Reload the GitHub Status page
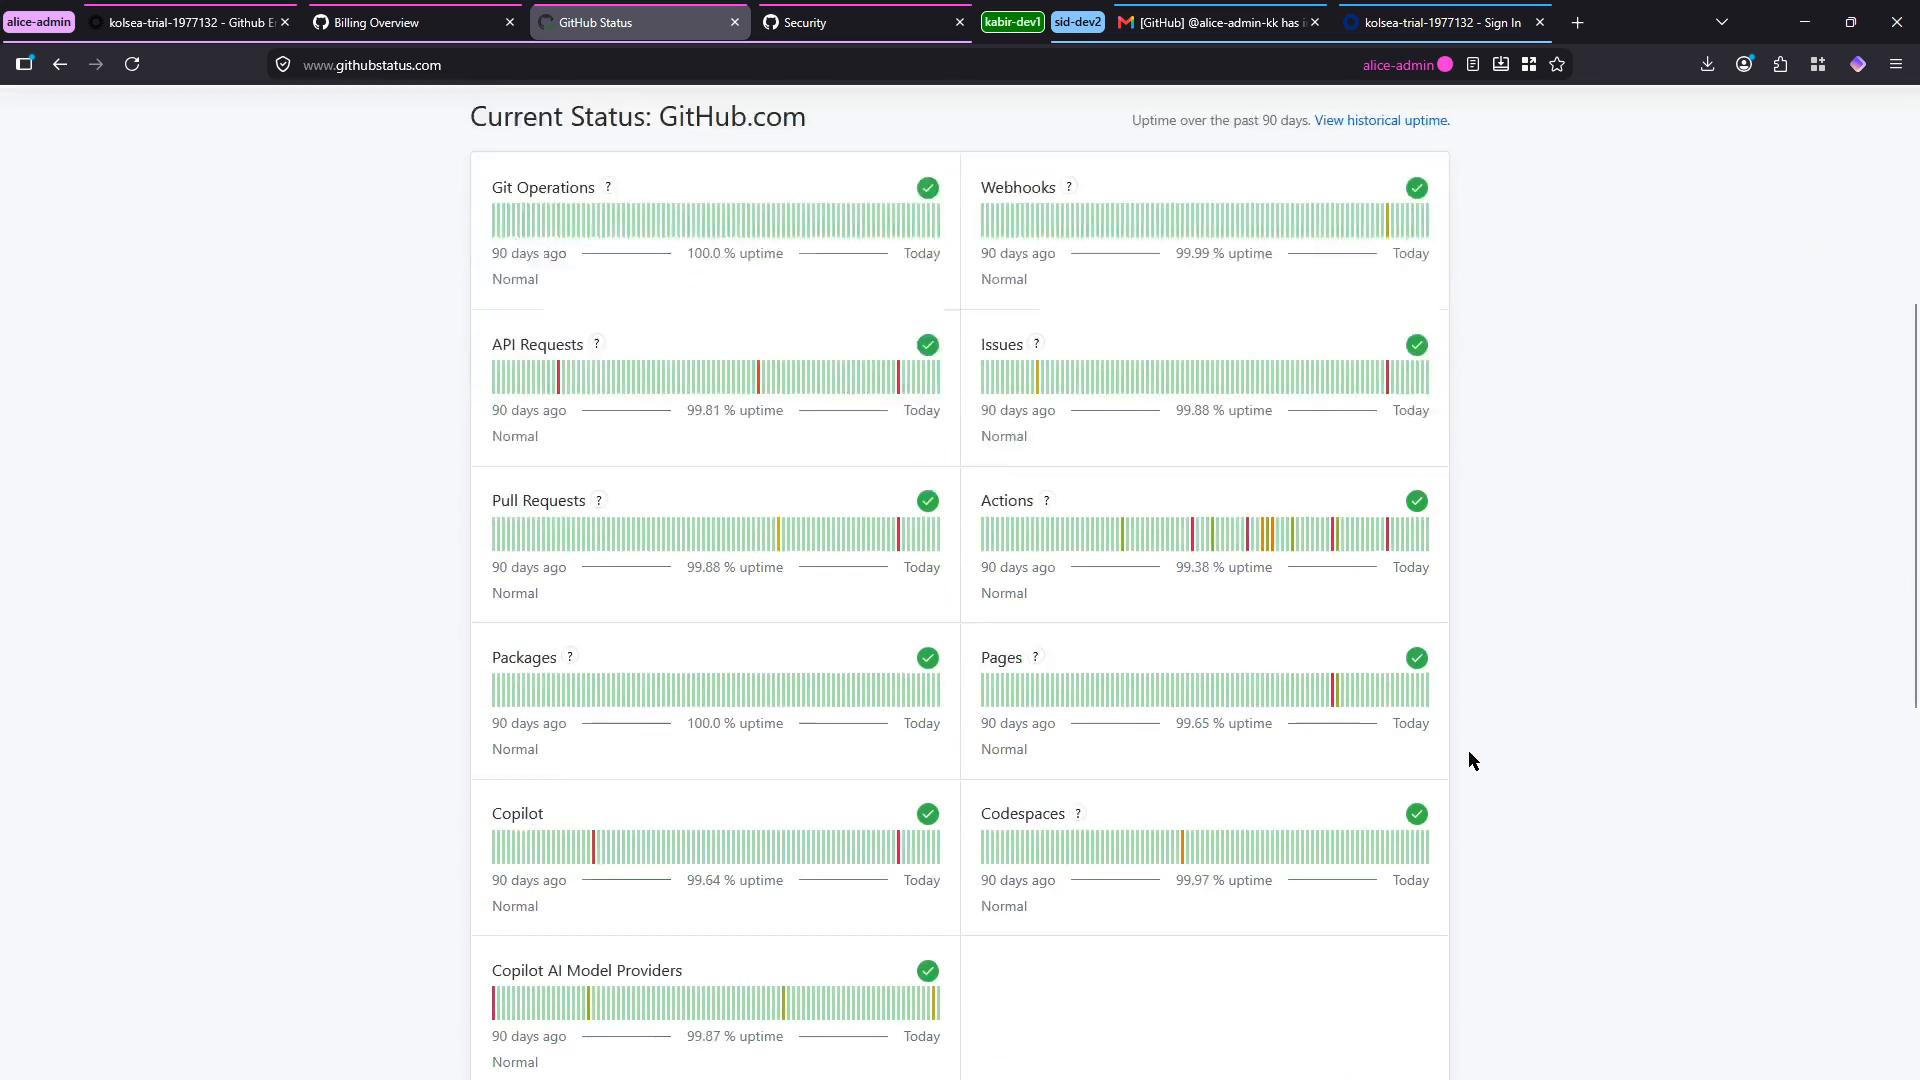This screenshot has width=1920, height=1080. tap(132, 64)
